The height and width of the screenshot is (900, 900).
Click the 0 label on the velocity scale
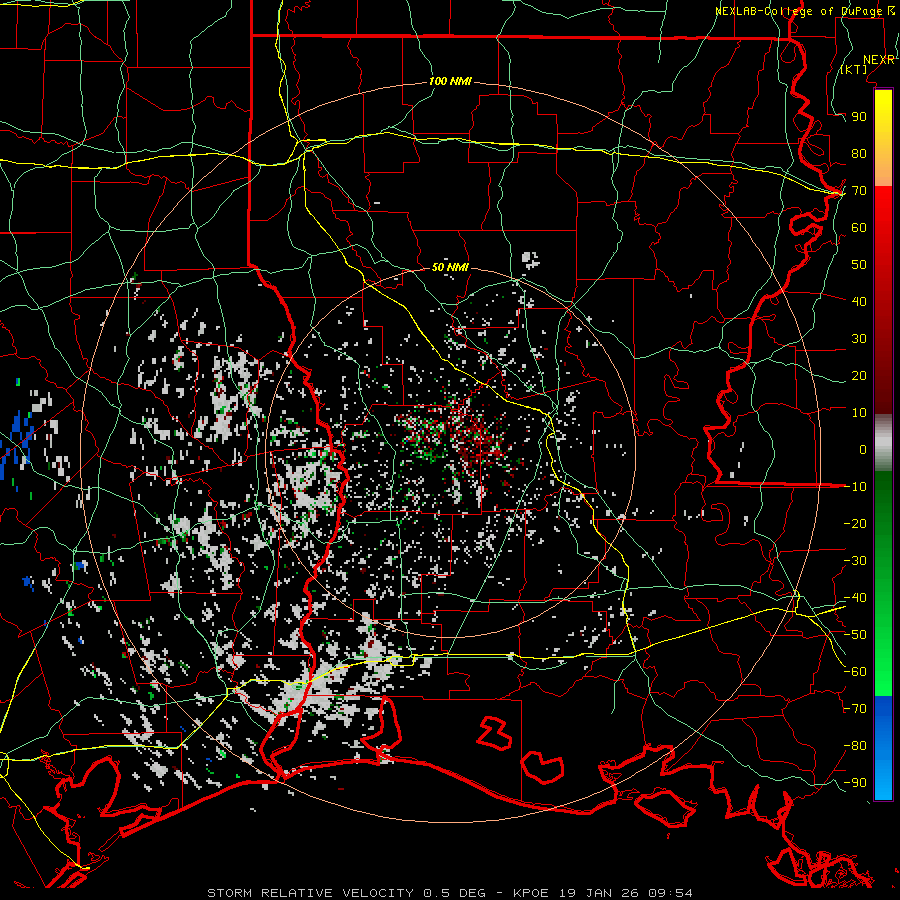863,449
